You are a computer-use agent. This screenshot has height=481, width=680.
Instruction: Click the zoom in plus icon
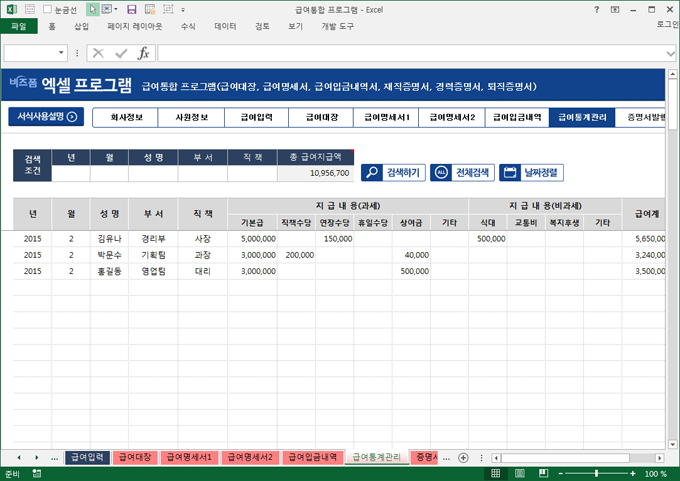630,474
